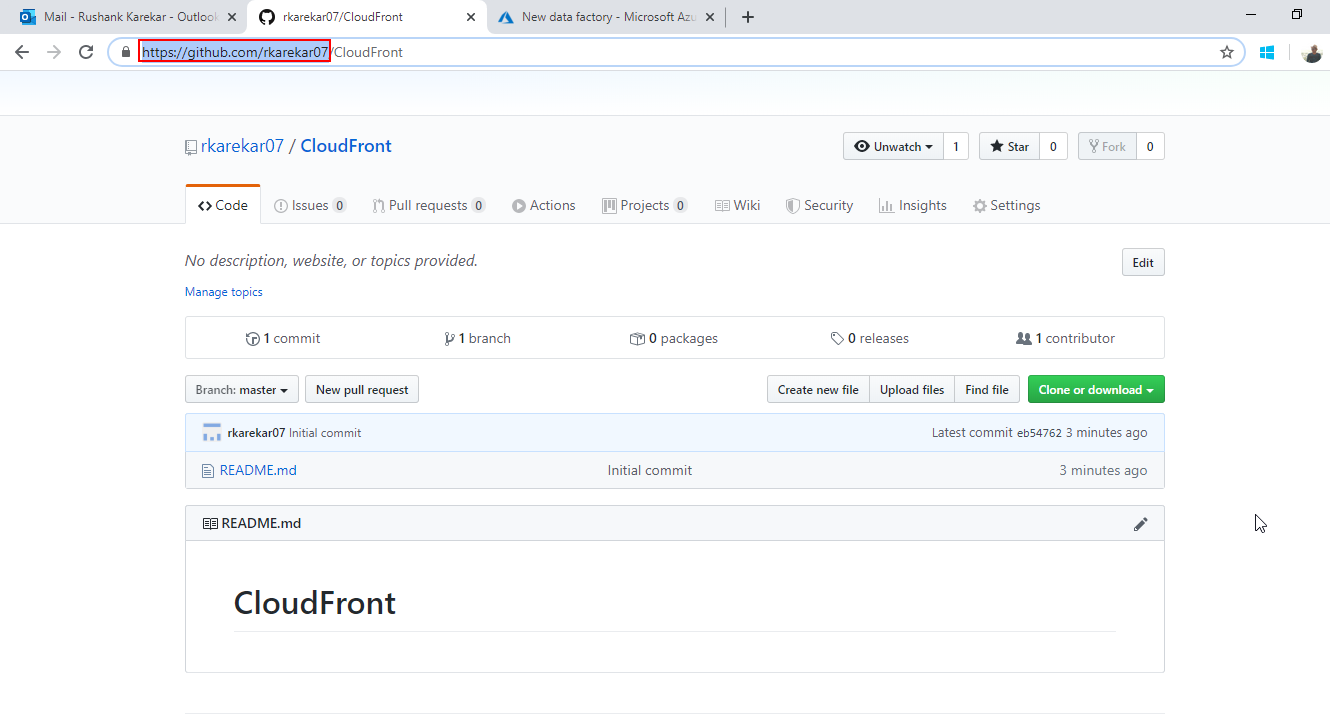This screenshot has width=1330, height=721.
Task: Click the watchers count next to Unwatch
Action: click(955, 147)
